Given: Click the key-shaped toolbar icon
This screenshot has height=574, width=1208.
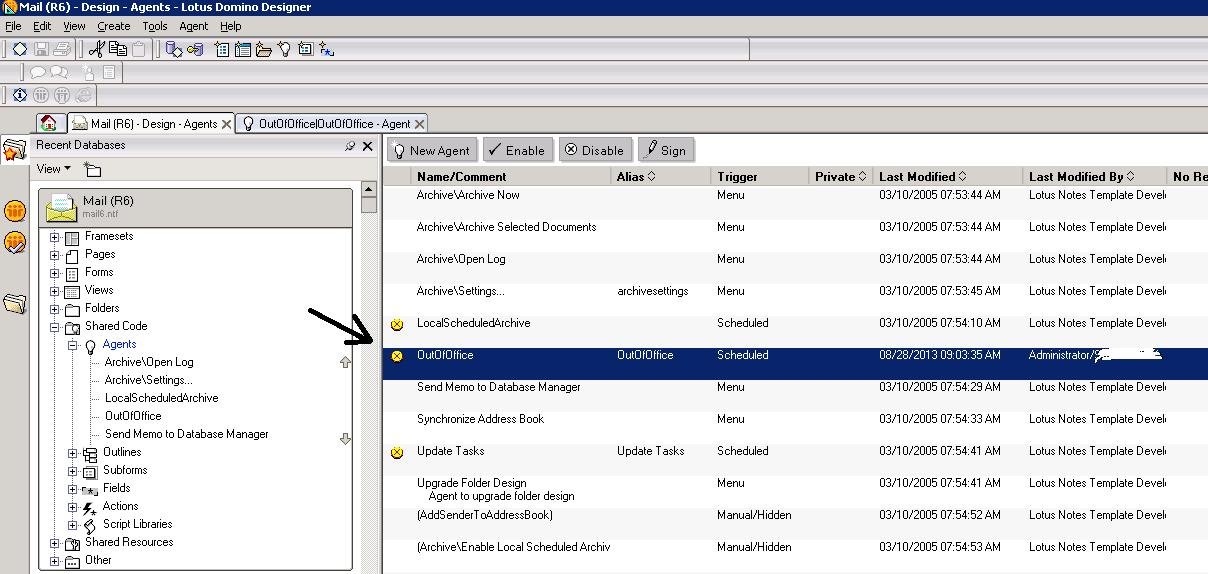Looking at the screenshot, I should (195, 49).
